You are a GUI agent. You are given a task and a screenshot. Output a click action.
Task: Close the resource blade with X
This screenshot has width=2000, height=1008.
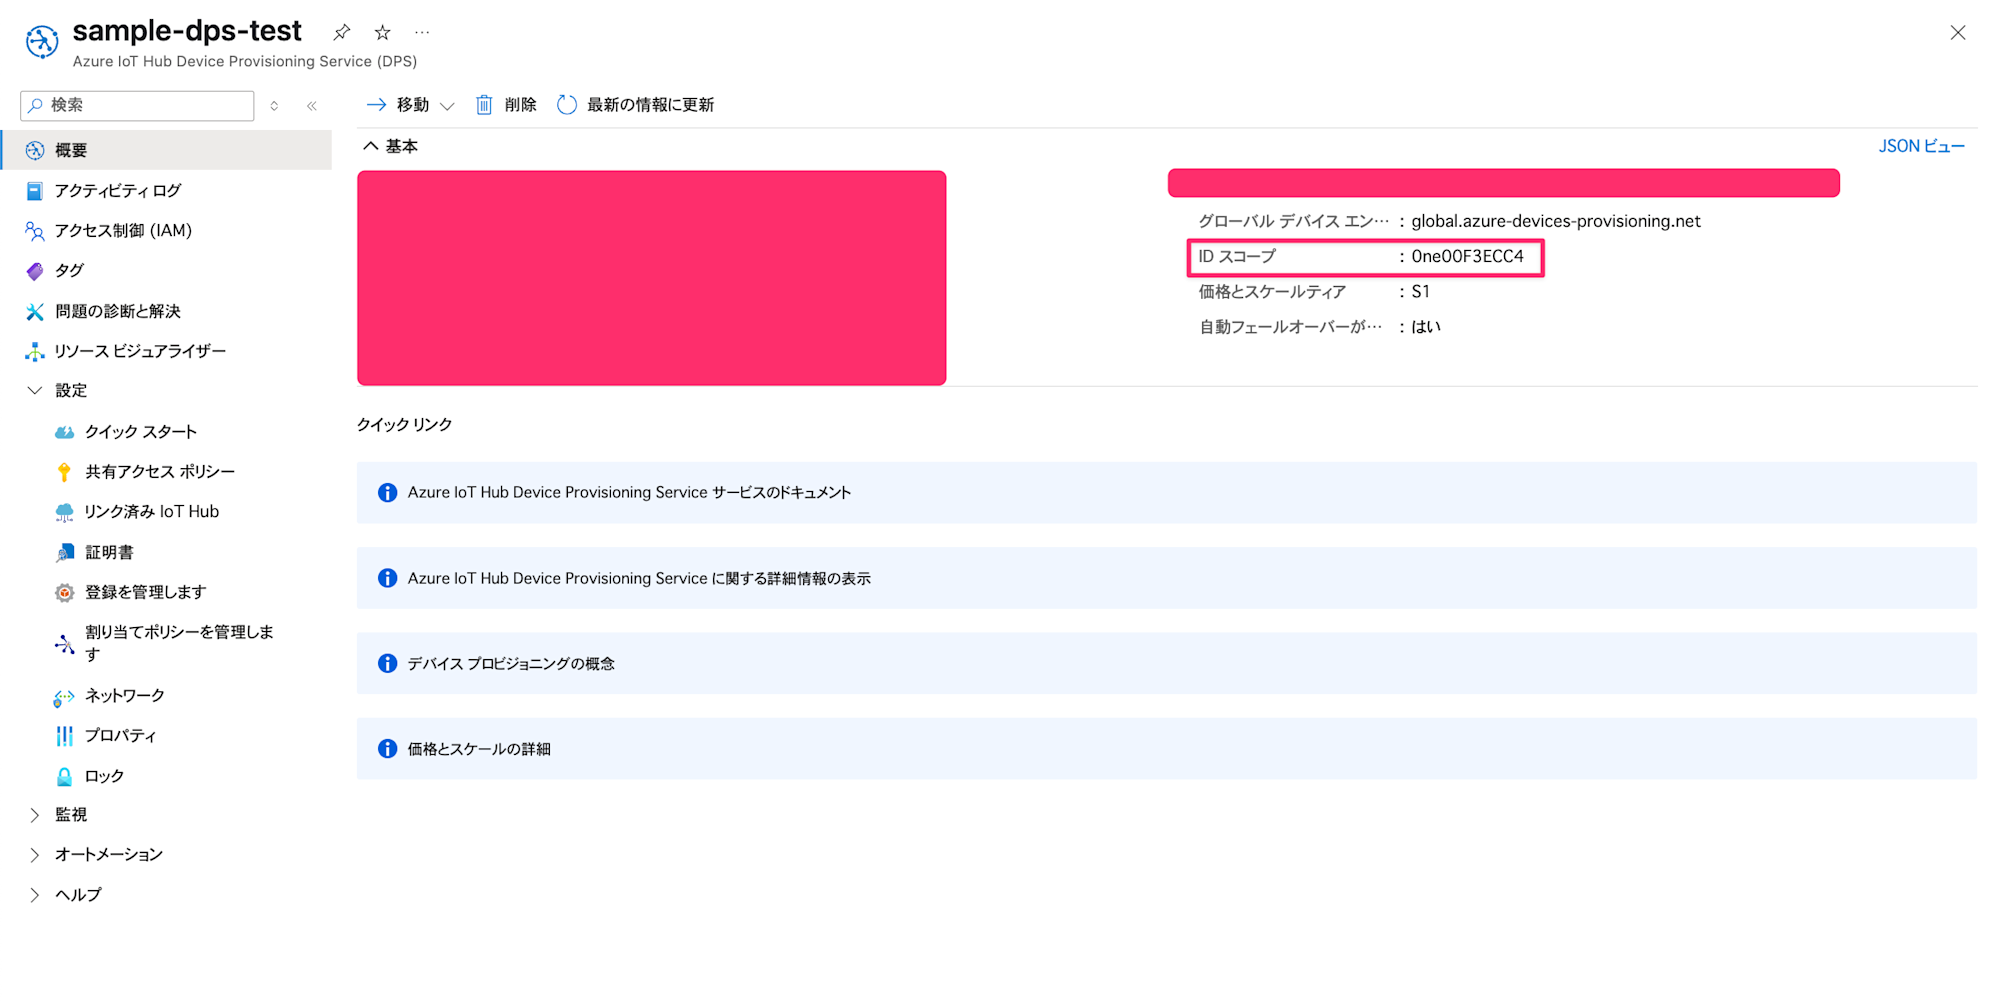click(x=1958, y=33)
